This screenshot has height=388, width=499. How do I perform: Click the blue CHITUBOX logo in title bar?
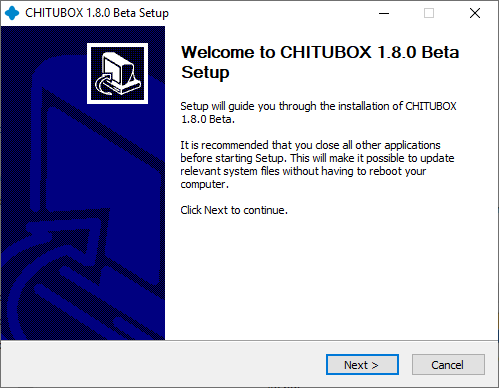pos(12,13)
